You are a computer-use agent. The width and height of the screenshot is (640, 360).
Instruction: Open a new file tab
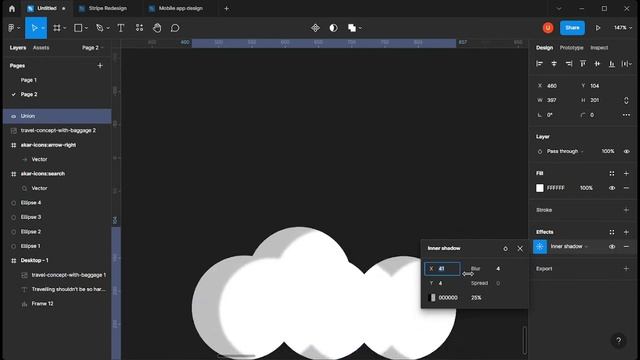pos(227,9)
